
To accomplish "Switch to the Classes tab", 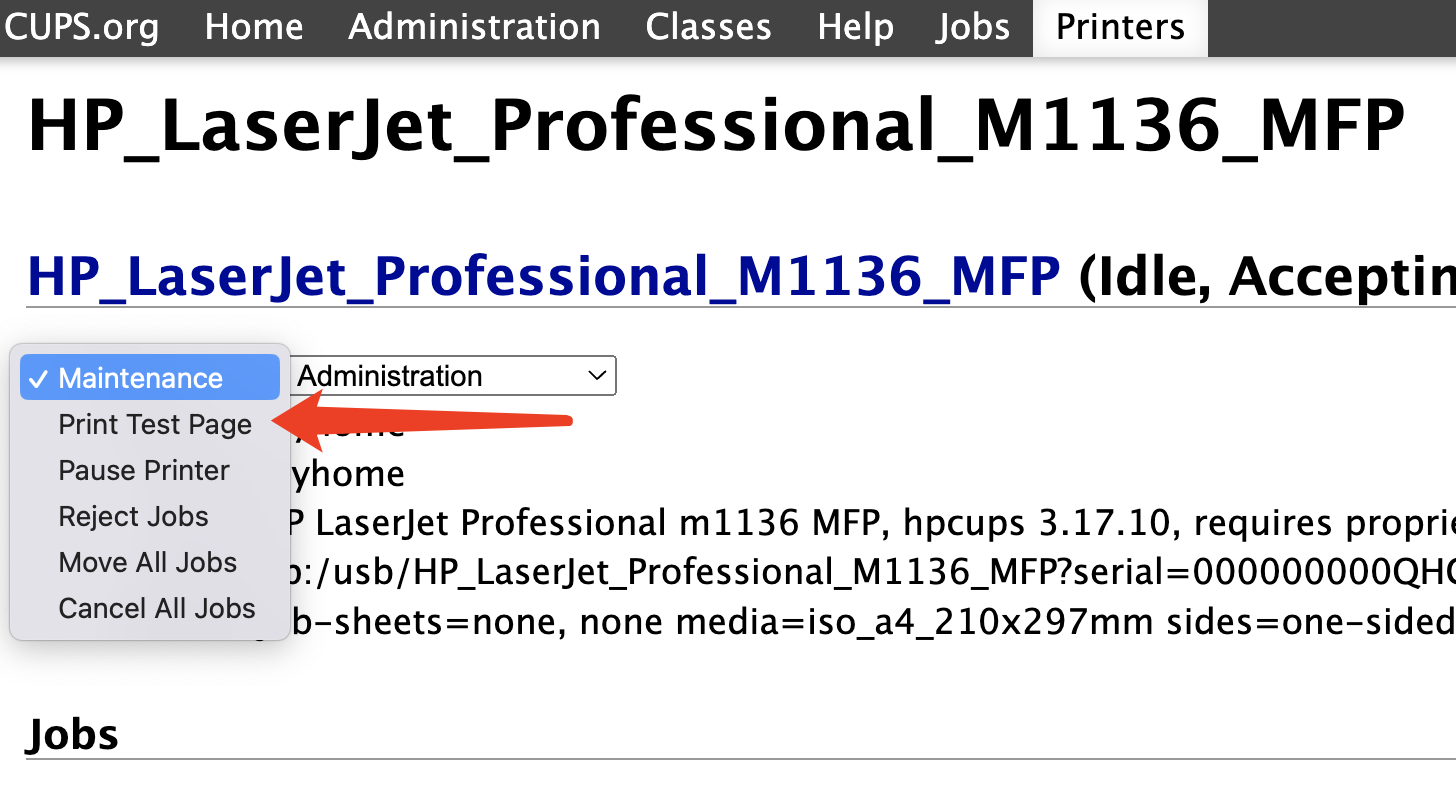I will (x=708, y=27).
